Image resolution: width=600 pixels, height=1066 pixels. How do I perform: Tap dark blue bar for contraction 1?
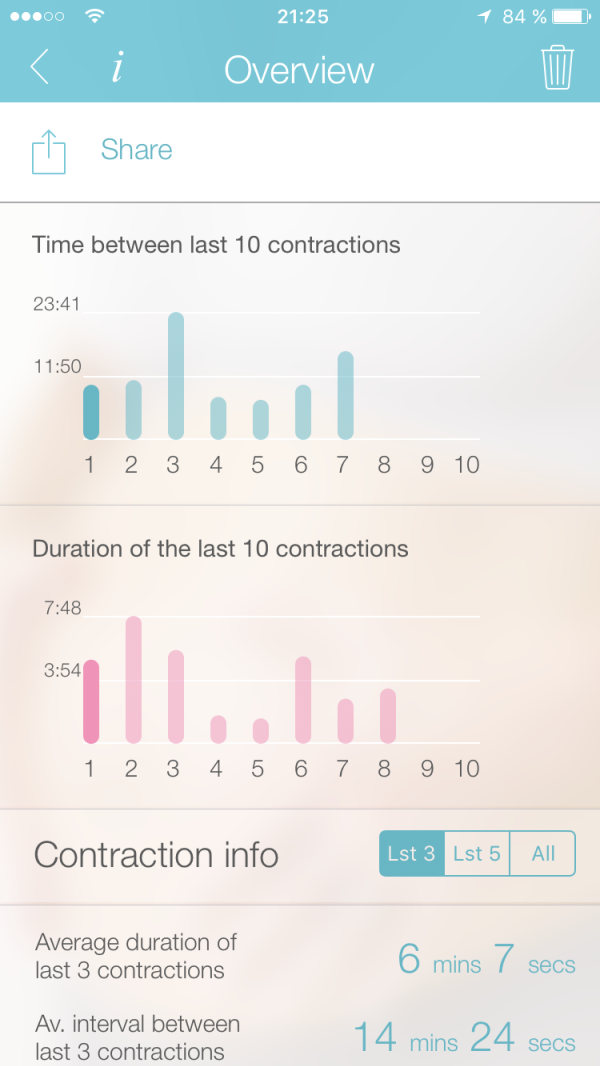[x=90, y=412]
